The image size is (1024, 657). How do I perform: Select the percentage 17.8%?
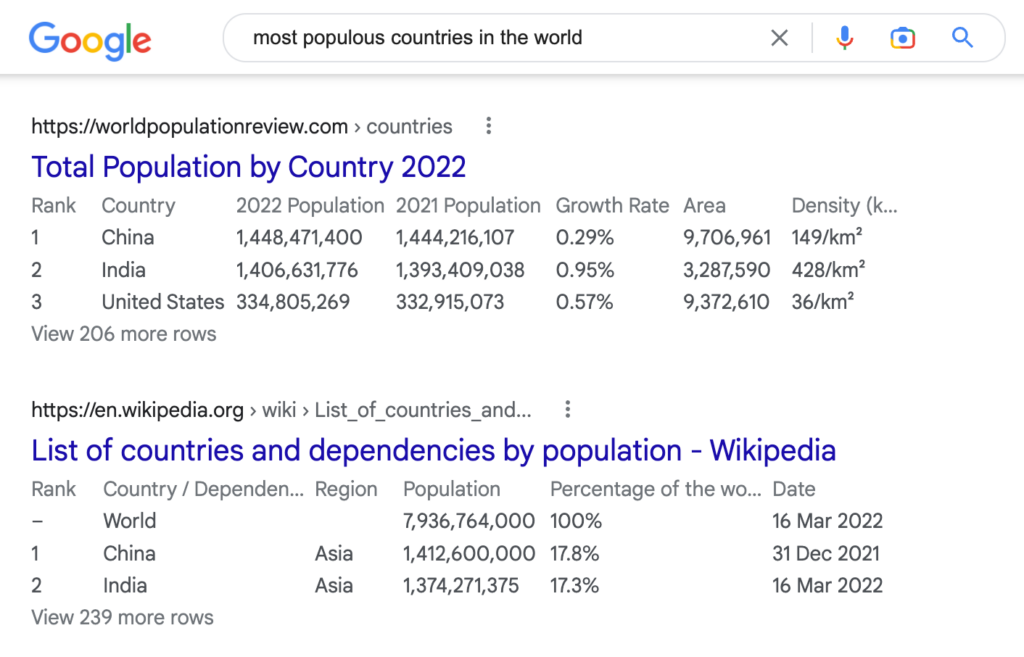point(574,553)
